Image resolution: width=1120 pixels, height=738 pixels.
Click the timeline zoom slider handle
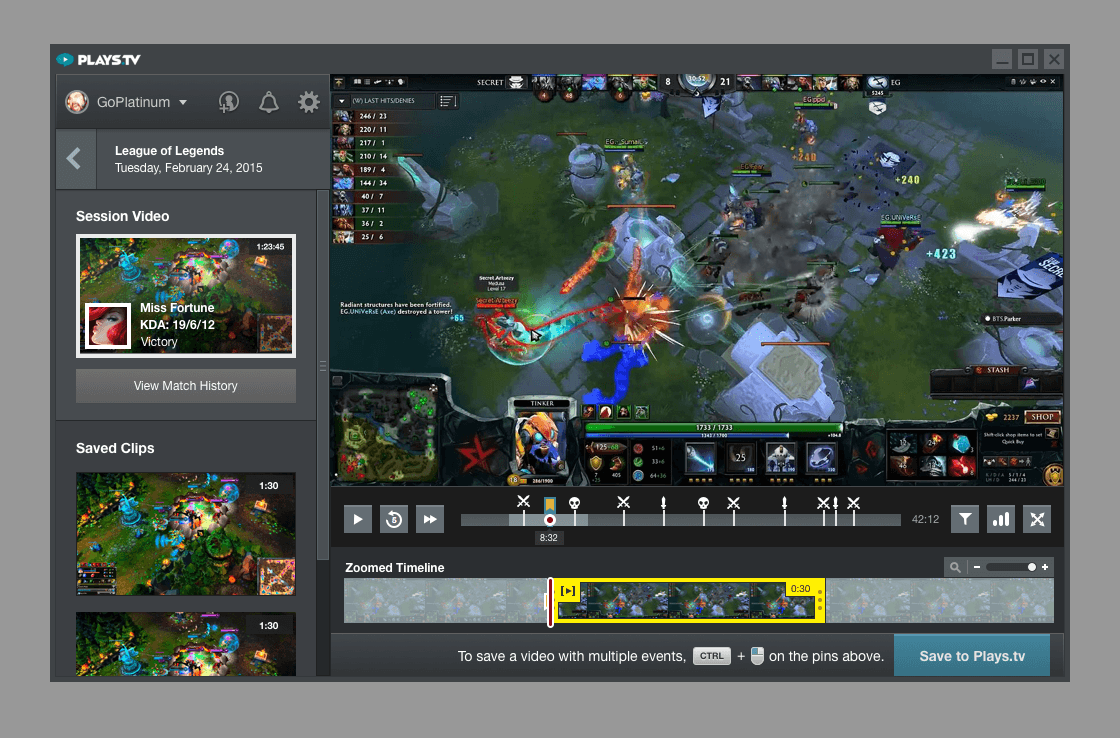1031,567
